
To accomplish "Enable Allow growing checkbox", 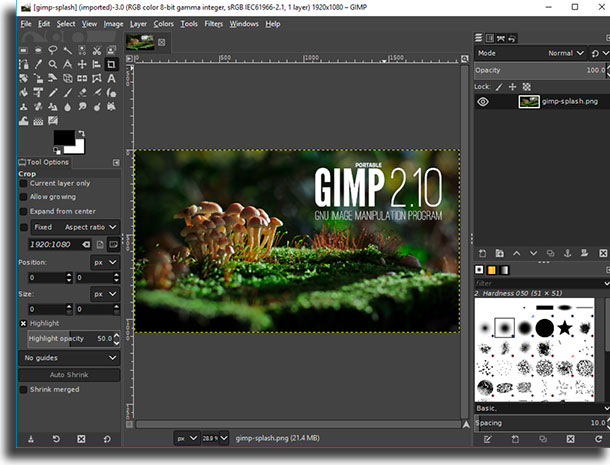I will (x=23, y=197).
